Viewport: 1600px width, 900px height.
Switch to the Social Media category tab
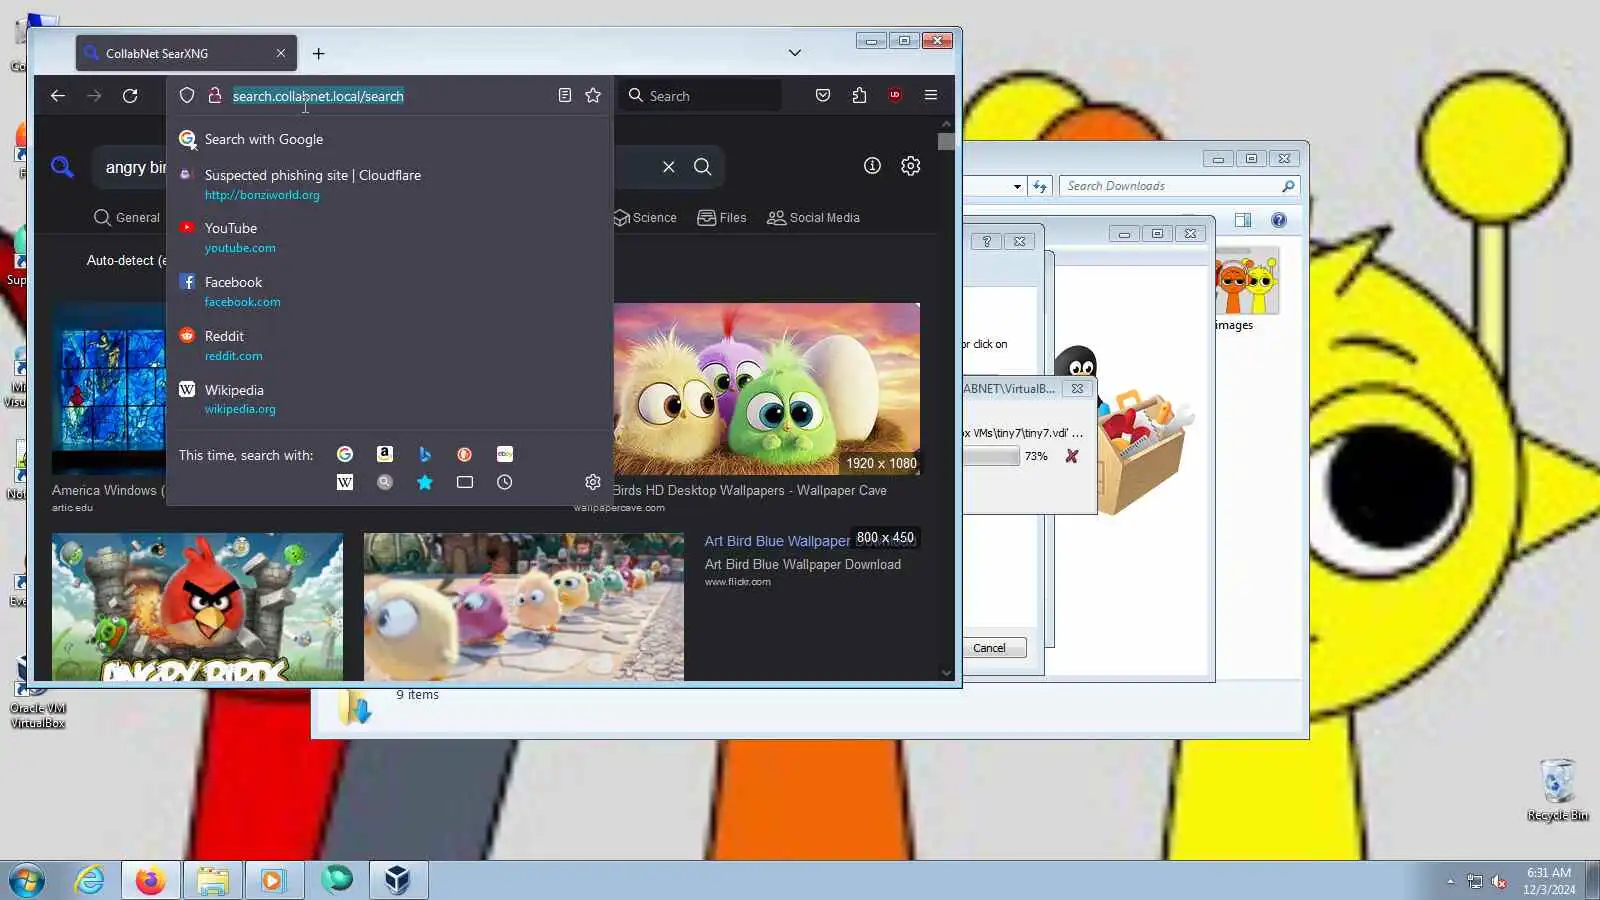(813, 218)
